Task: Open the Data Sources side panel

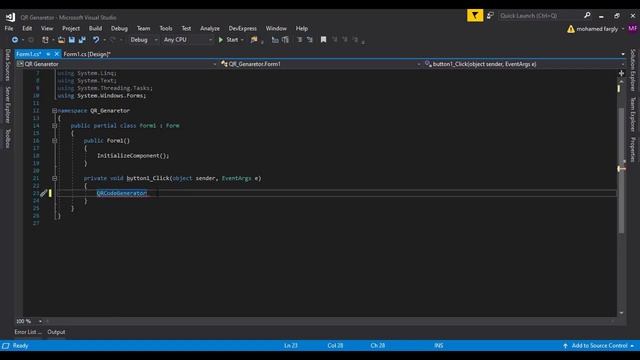Action: 7,65
